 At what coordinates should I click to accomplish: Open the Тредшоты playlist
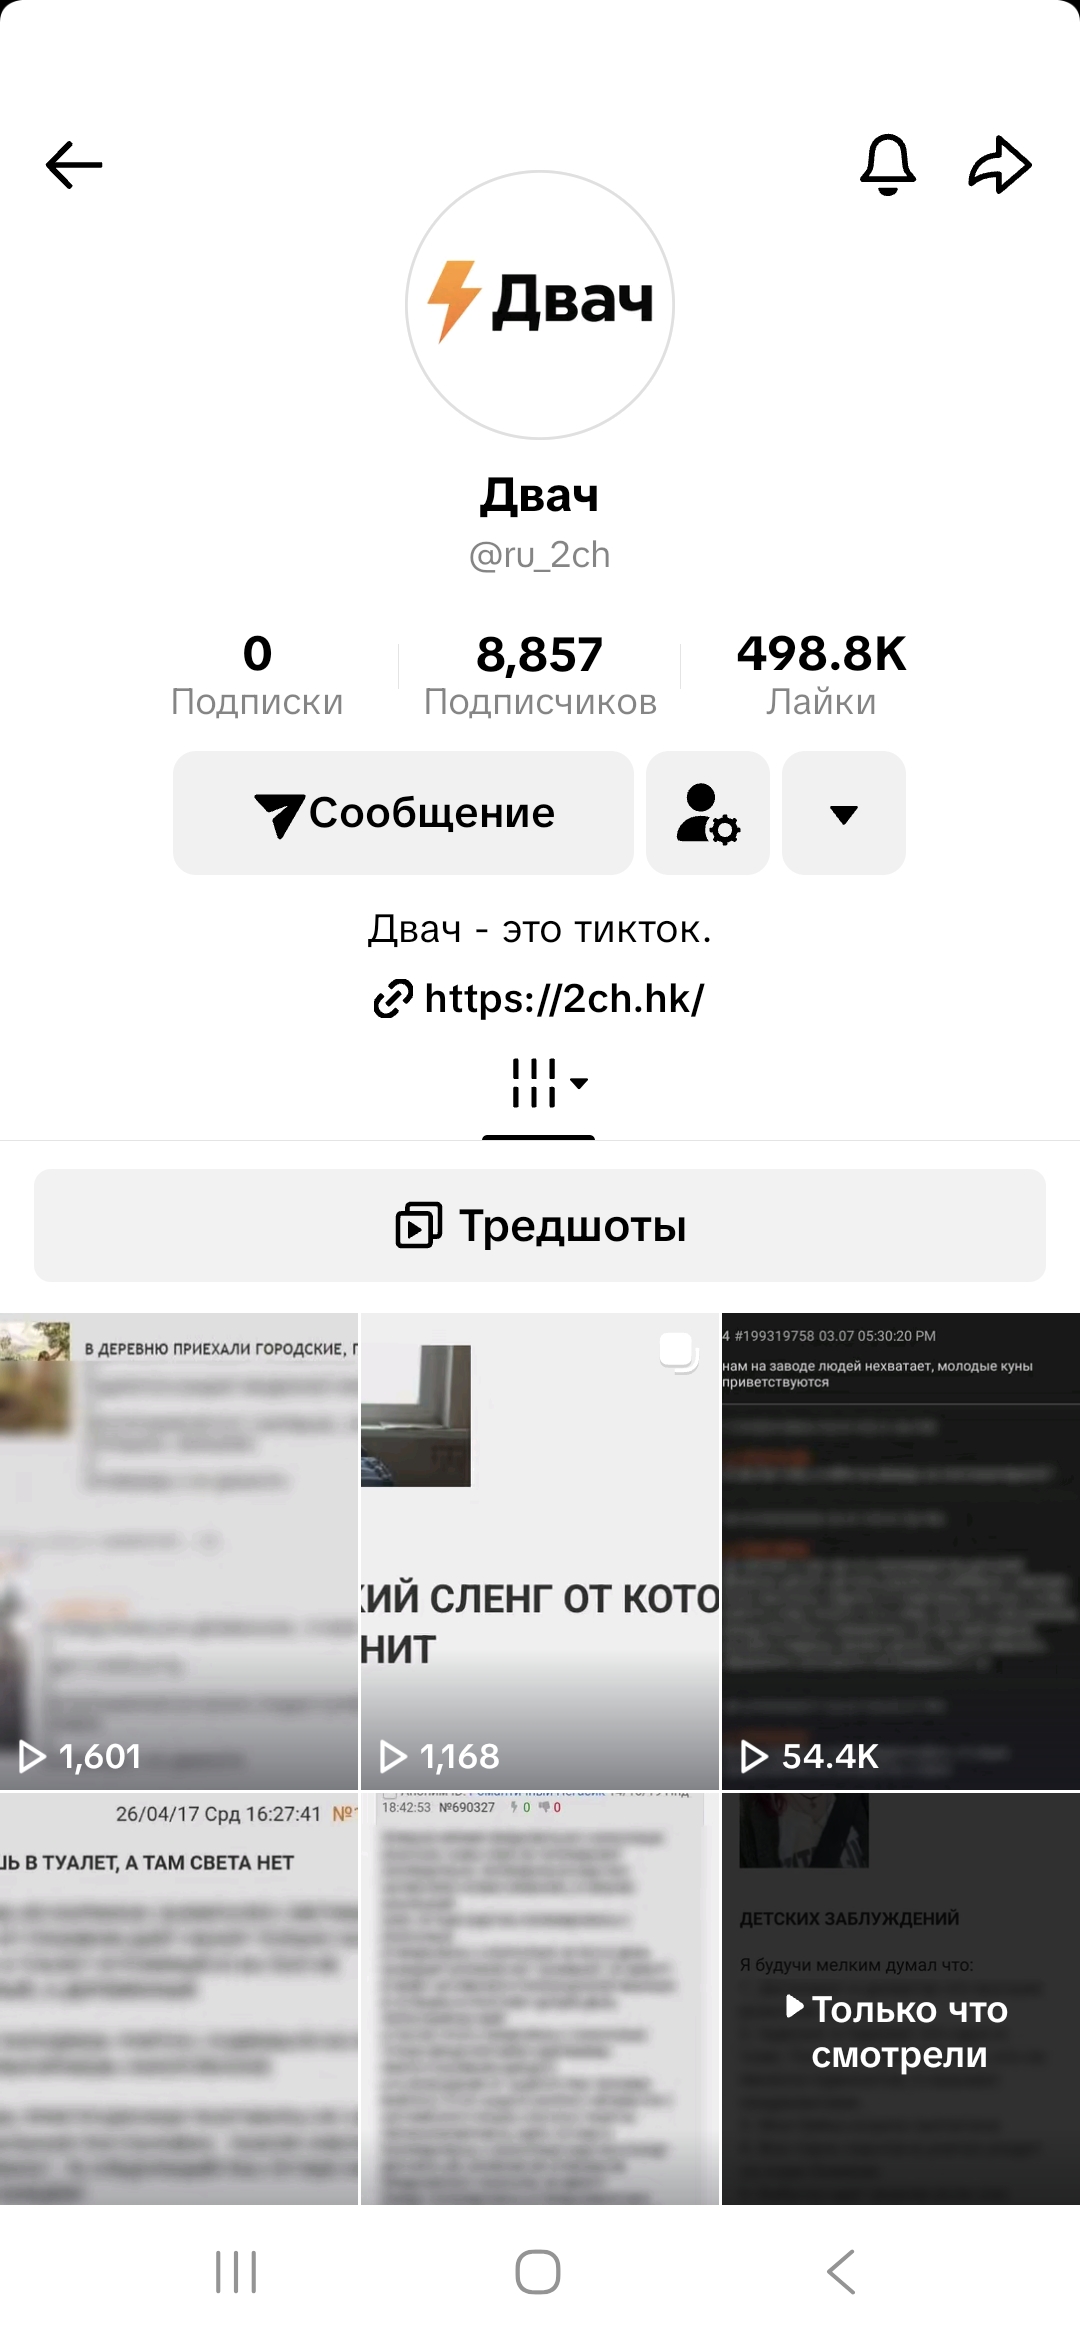click(540, 1225)
